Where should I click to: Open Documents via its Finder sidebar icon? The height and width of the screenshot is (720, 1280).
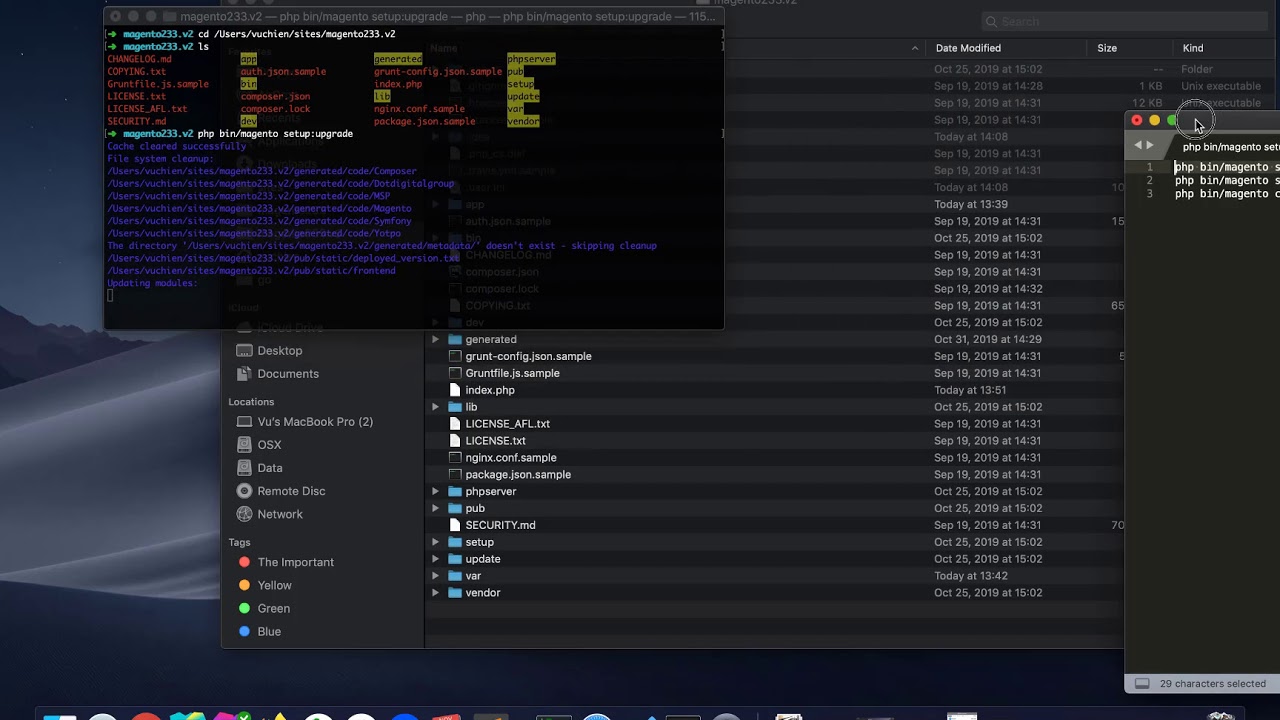[244, 374]
